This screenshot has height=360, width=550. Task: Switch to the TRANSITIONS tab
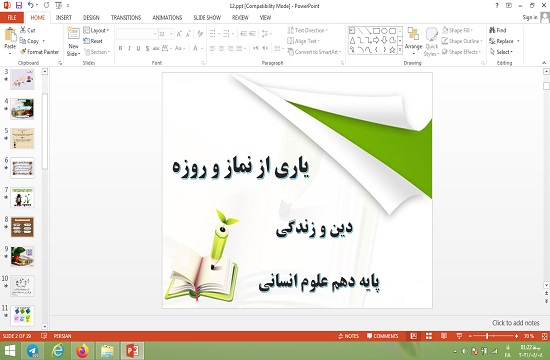[126, 17]
